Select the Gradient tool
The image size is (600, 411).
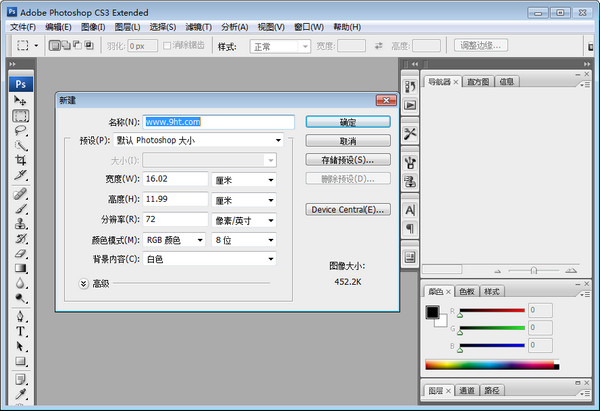click(20, 268)
